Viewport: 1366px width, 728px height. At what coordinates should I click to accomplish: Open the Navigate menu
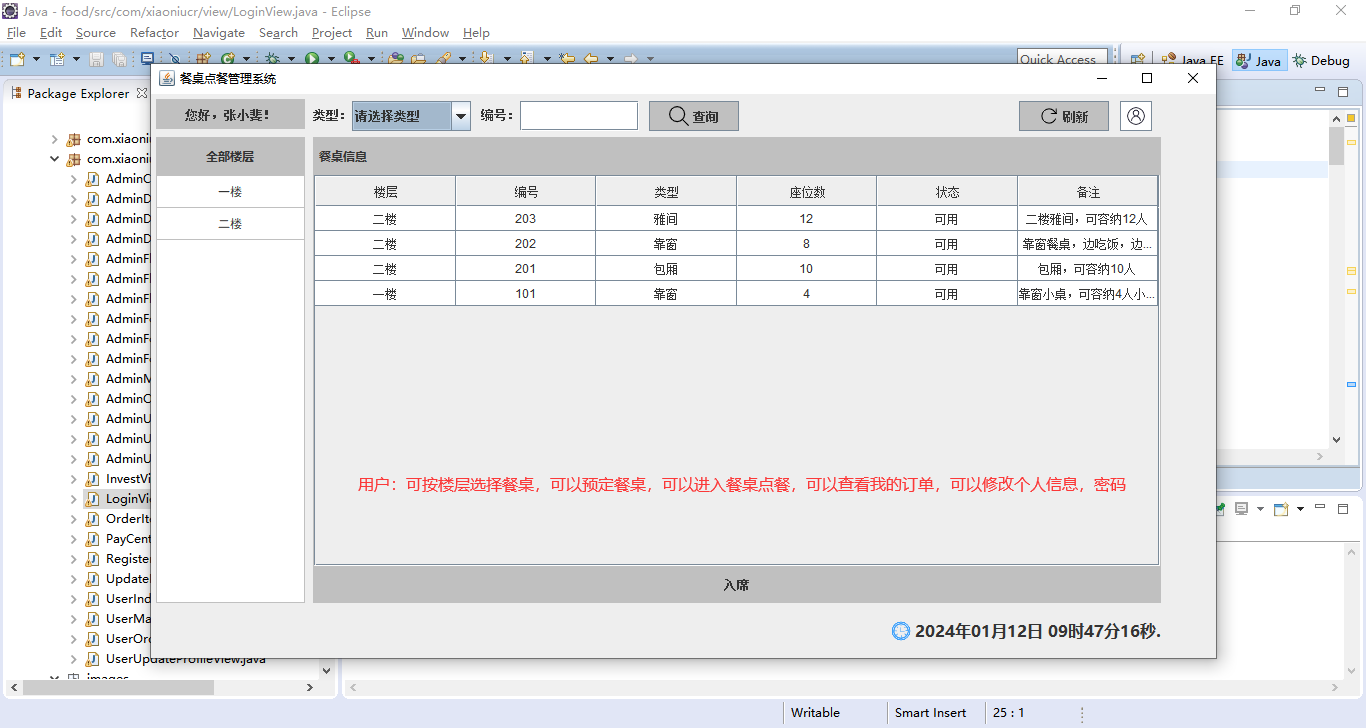click(219, 32)
